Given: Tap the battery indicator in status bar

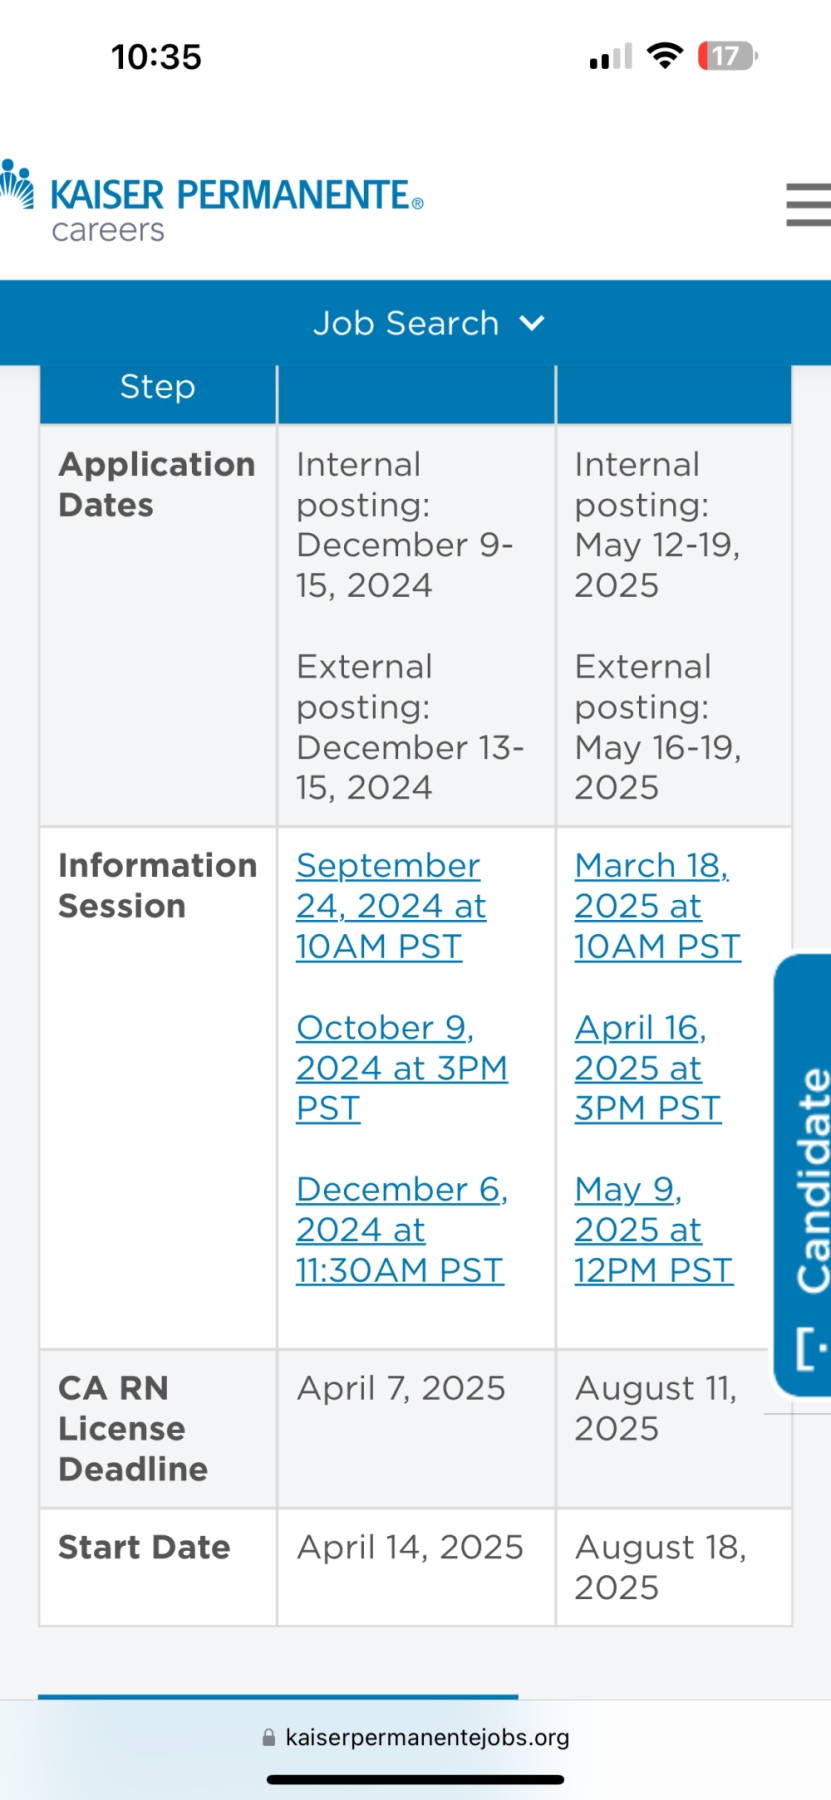Looking at the screenshot, I should [x=727, y=56].
